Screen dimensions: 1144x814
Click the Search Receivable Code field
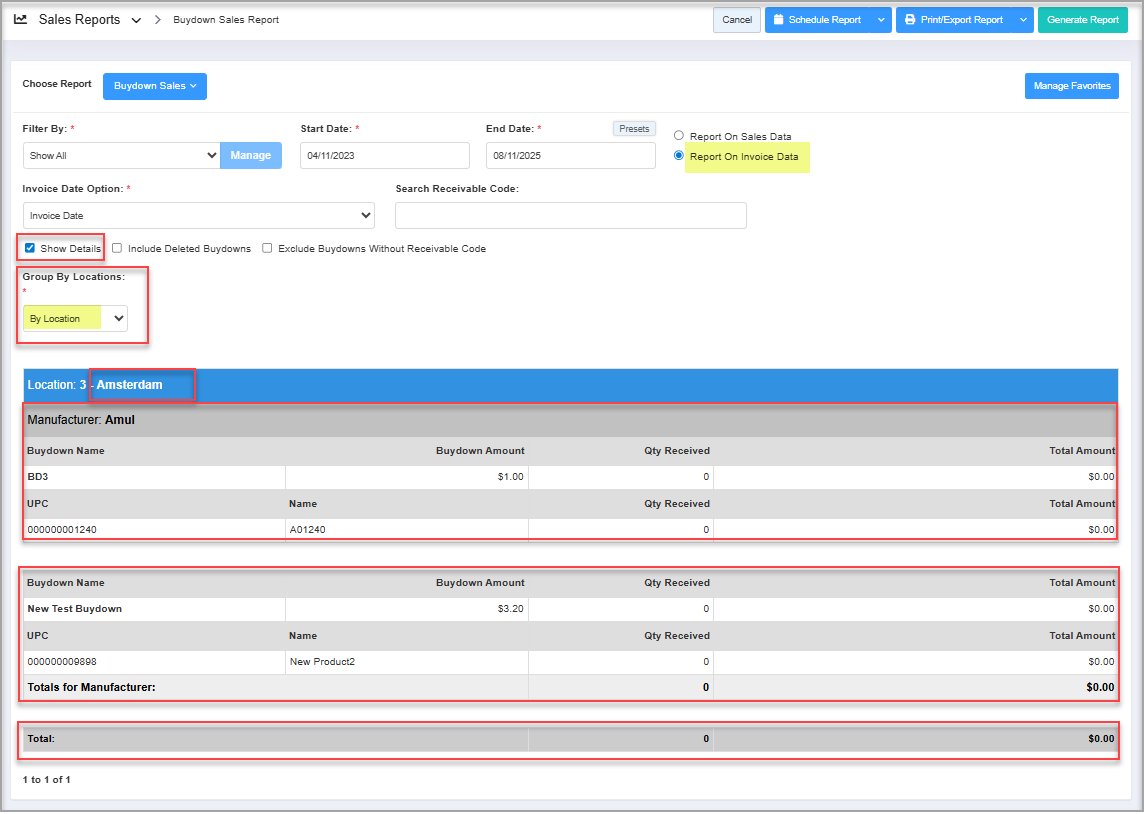click(570, 215)
